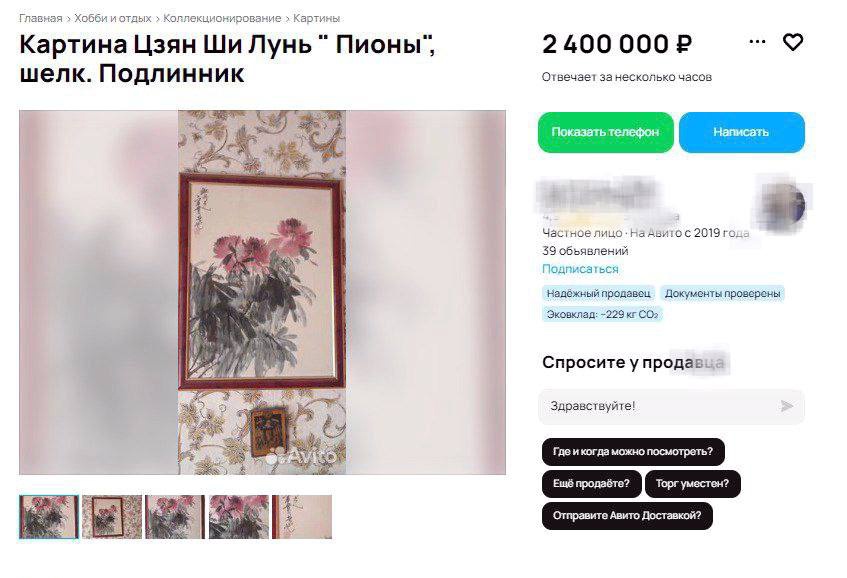Send message with the paper plane icon
Viewport: 847px width, 578px height.
(x=786, y=406)
